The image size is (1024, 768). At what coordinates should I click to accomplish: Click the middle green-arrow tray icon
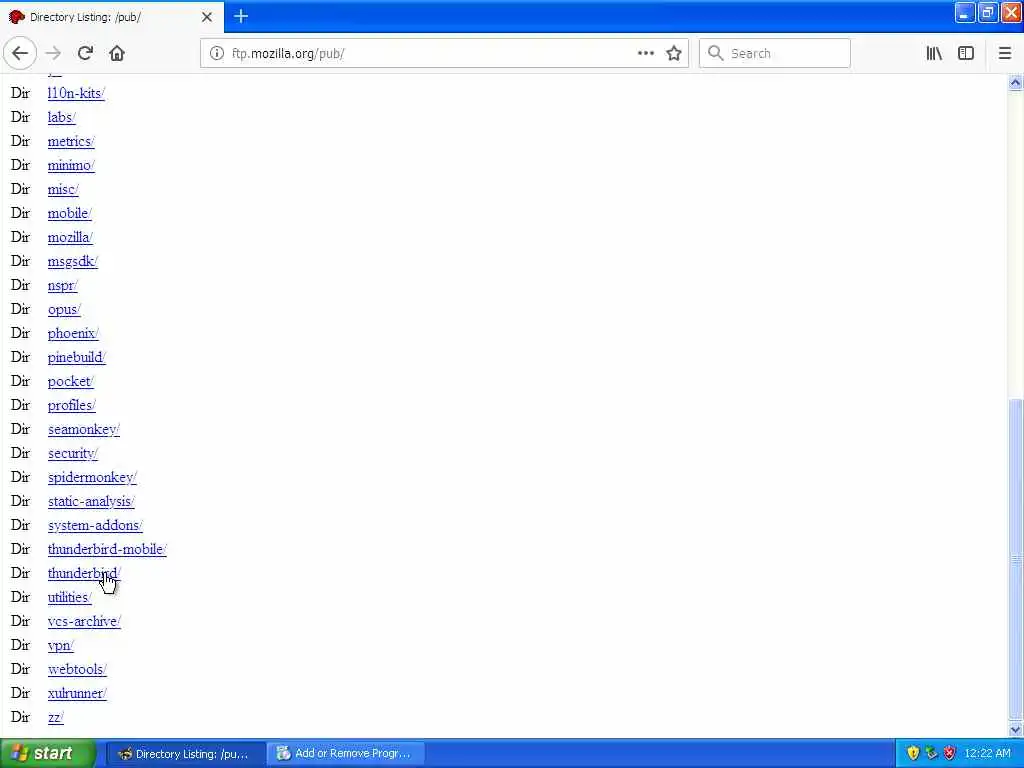tap(931, 754)
